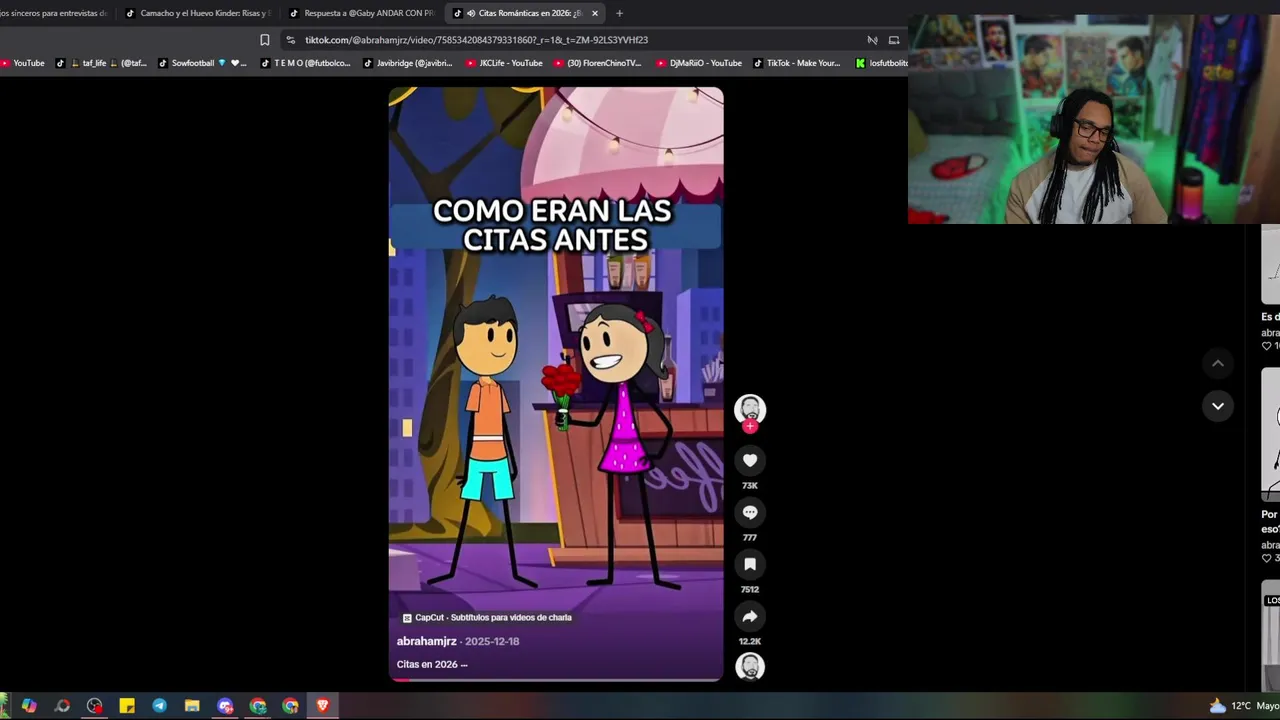
Task: Seek in the red video progress bar
Action: coord(556,680)
